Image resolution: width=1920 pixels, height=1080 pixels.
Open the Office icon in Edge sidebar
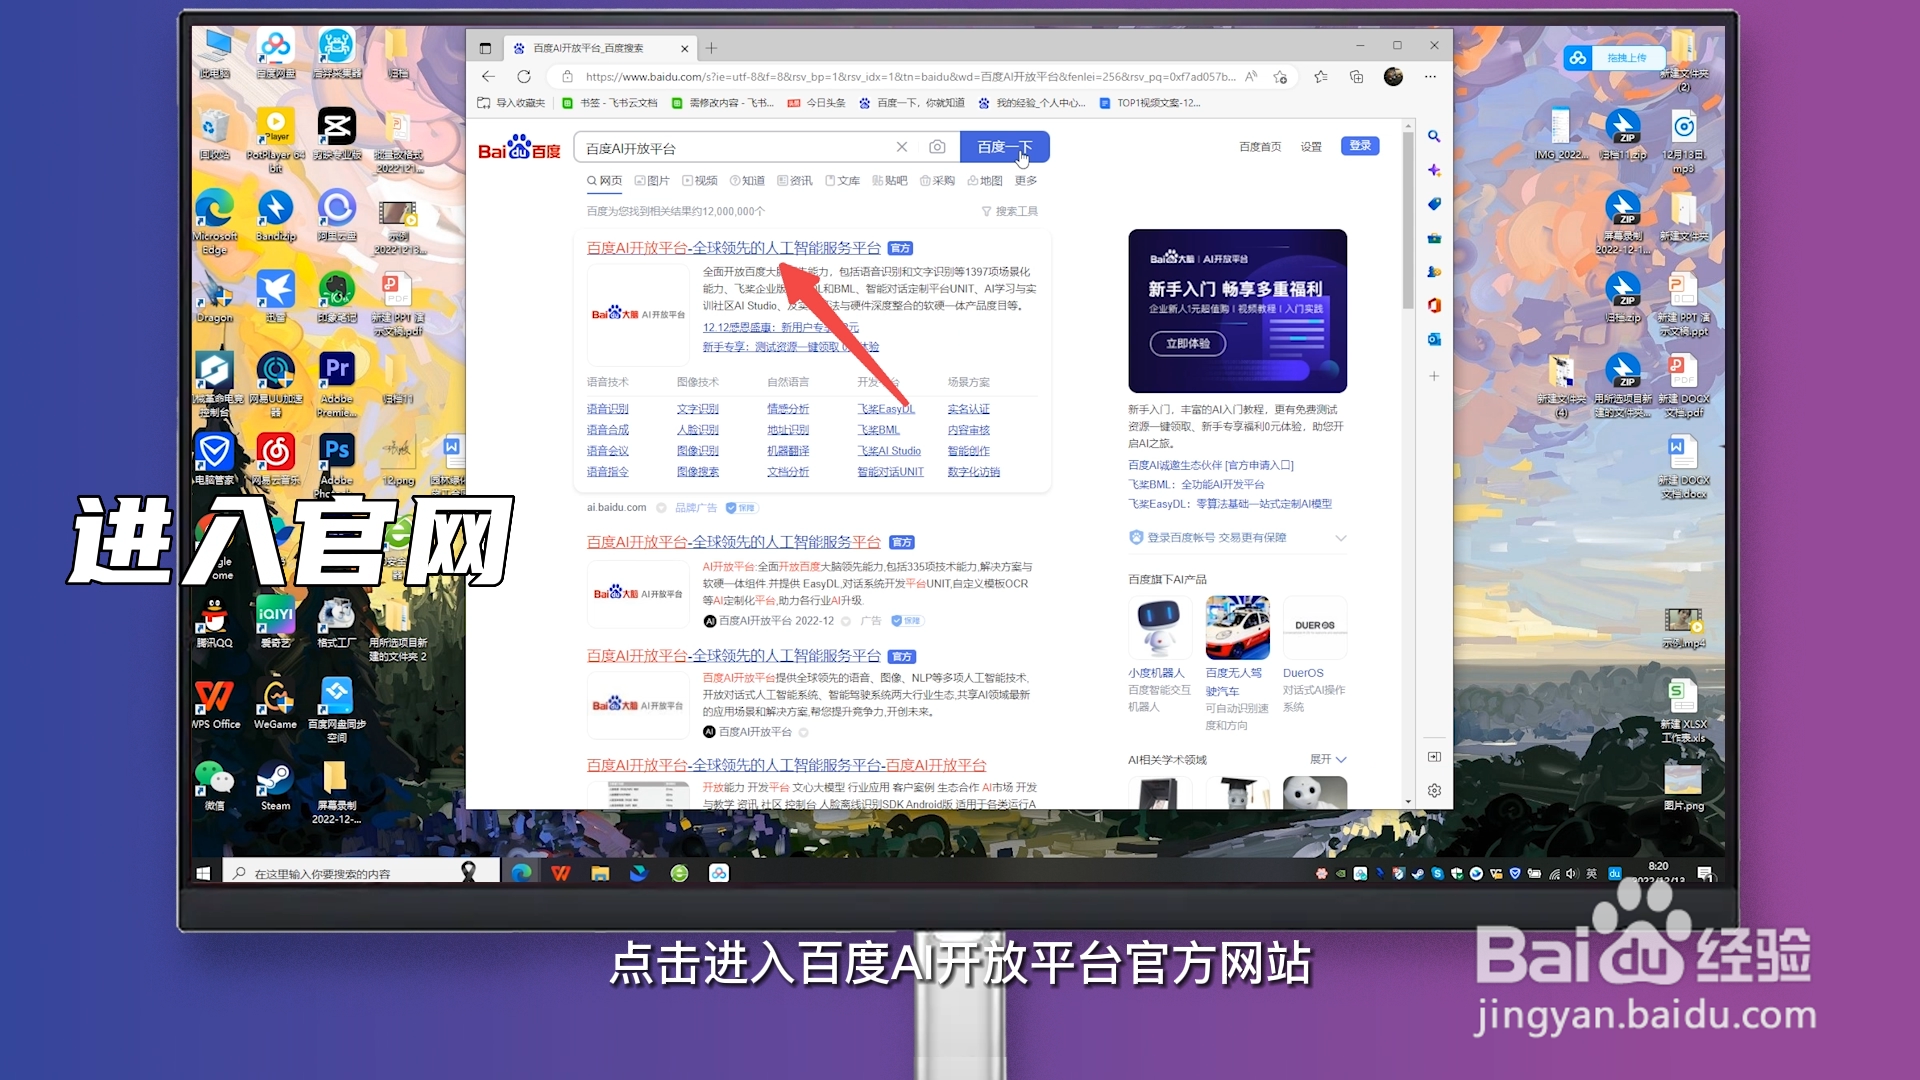pos(1434,306)
